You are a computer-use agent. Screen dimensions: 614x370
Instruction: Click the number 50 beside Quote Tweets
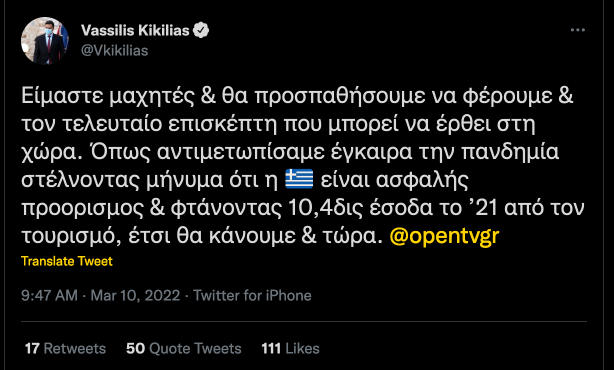(x=135, y=348)
